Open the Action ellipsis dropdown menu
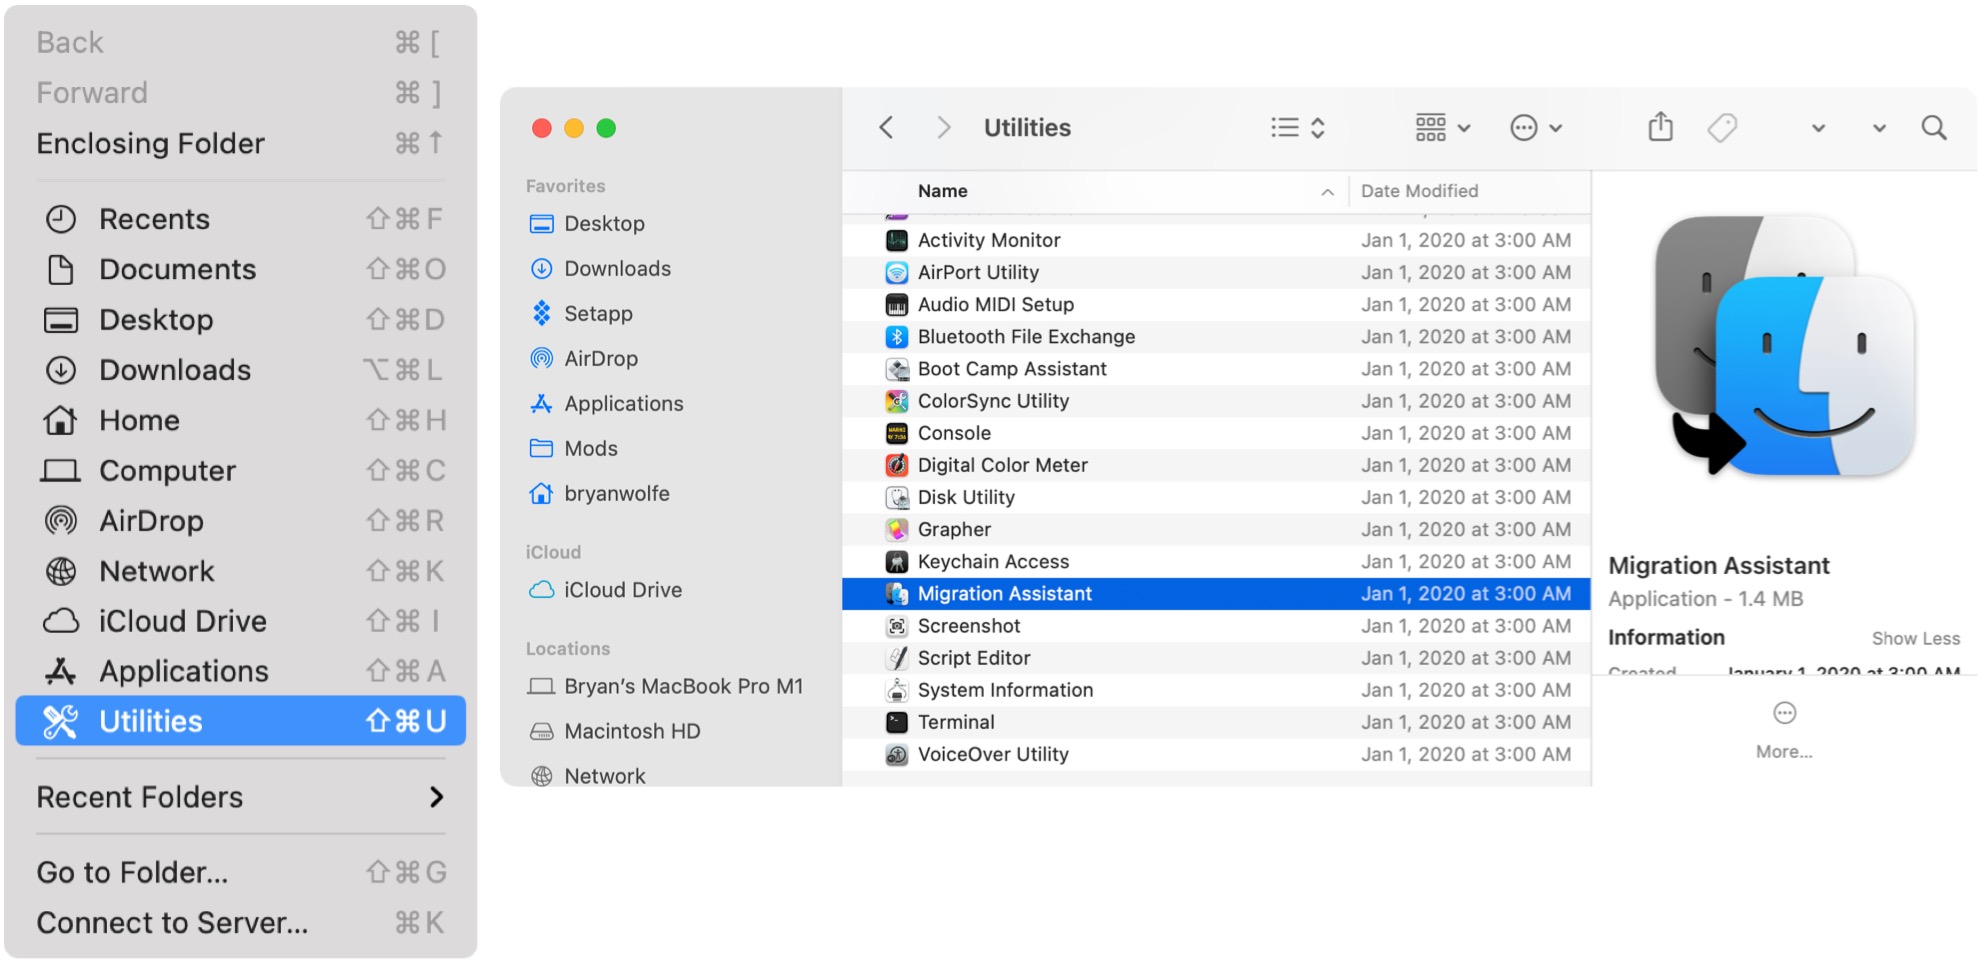The height and width of the screenshot is (964, 1984). [1536, 128]
